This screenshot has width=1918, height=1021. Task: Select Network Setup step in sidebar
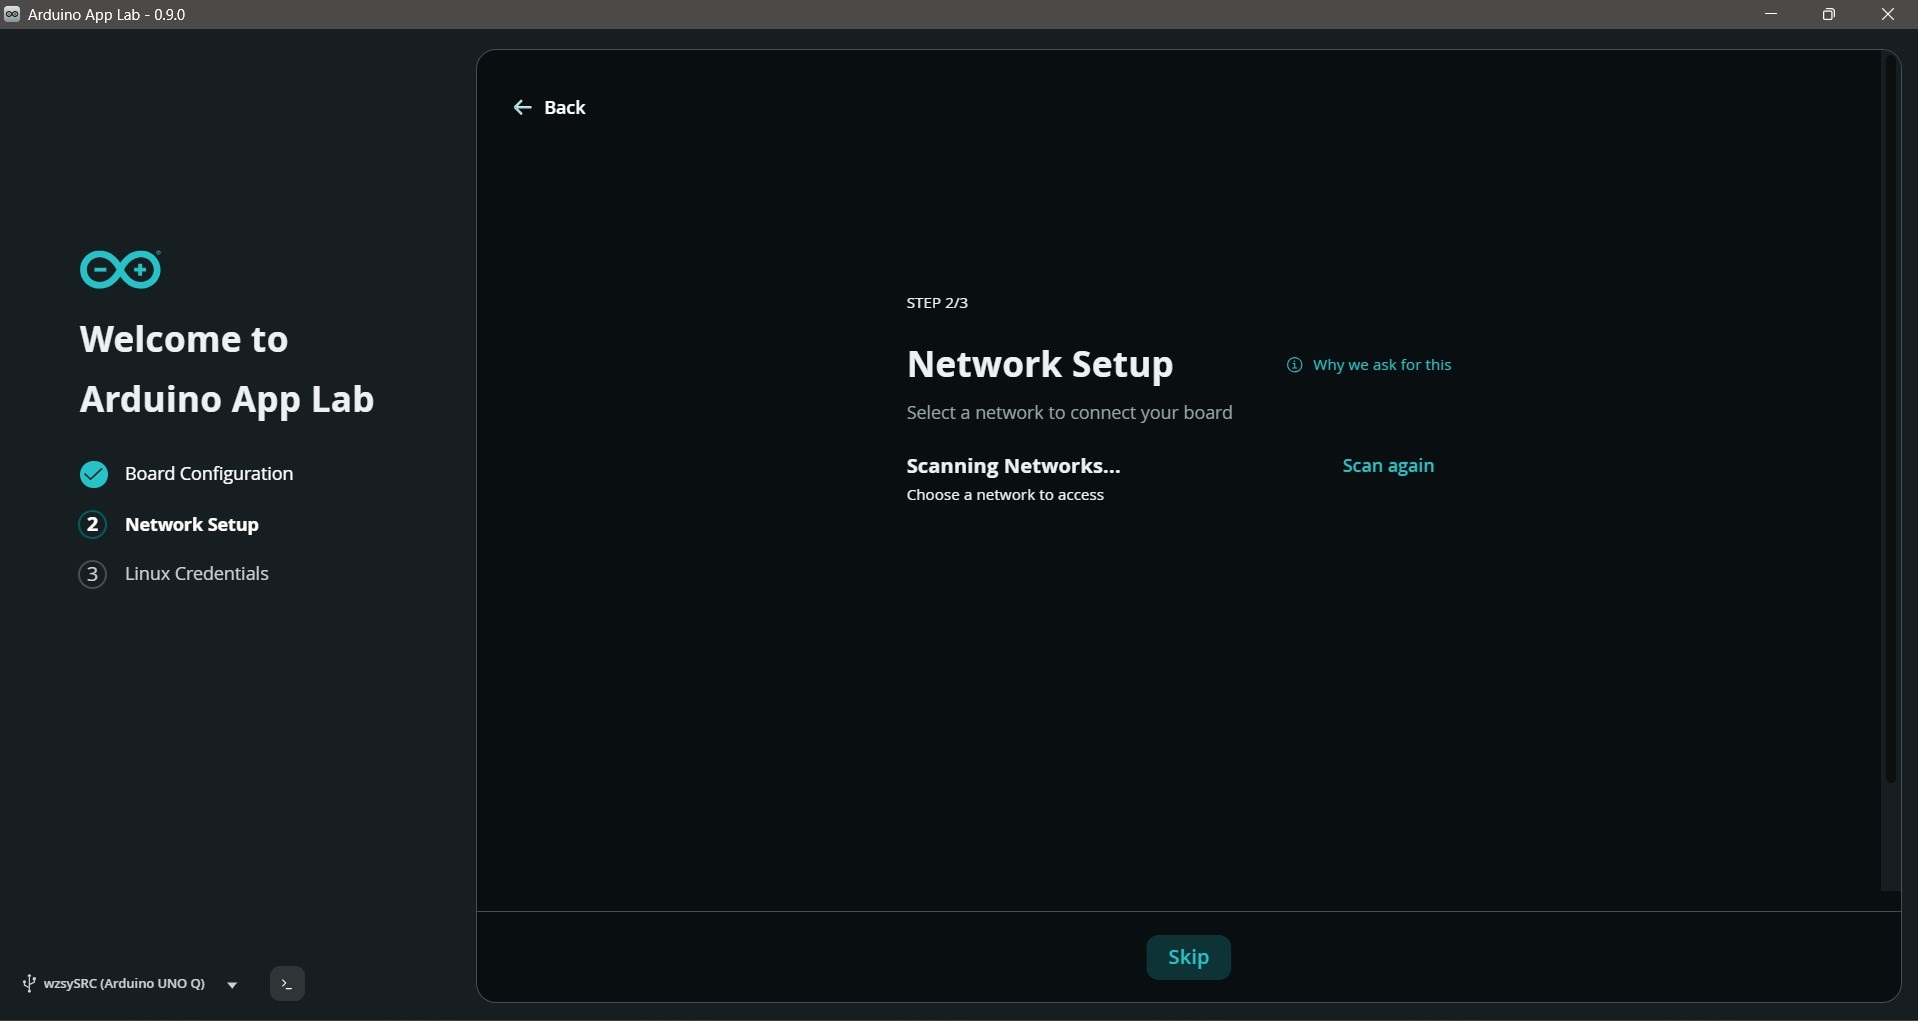(x=192, y=525)
